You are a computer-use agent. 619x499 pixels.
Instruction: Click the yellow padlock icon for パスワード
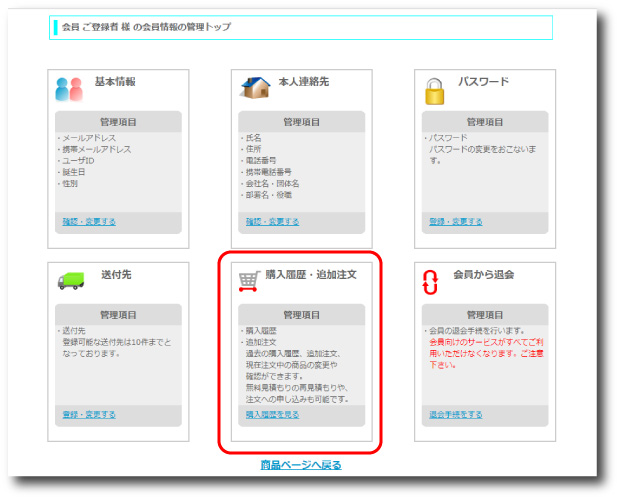click(x=433, y=90)
